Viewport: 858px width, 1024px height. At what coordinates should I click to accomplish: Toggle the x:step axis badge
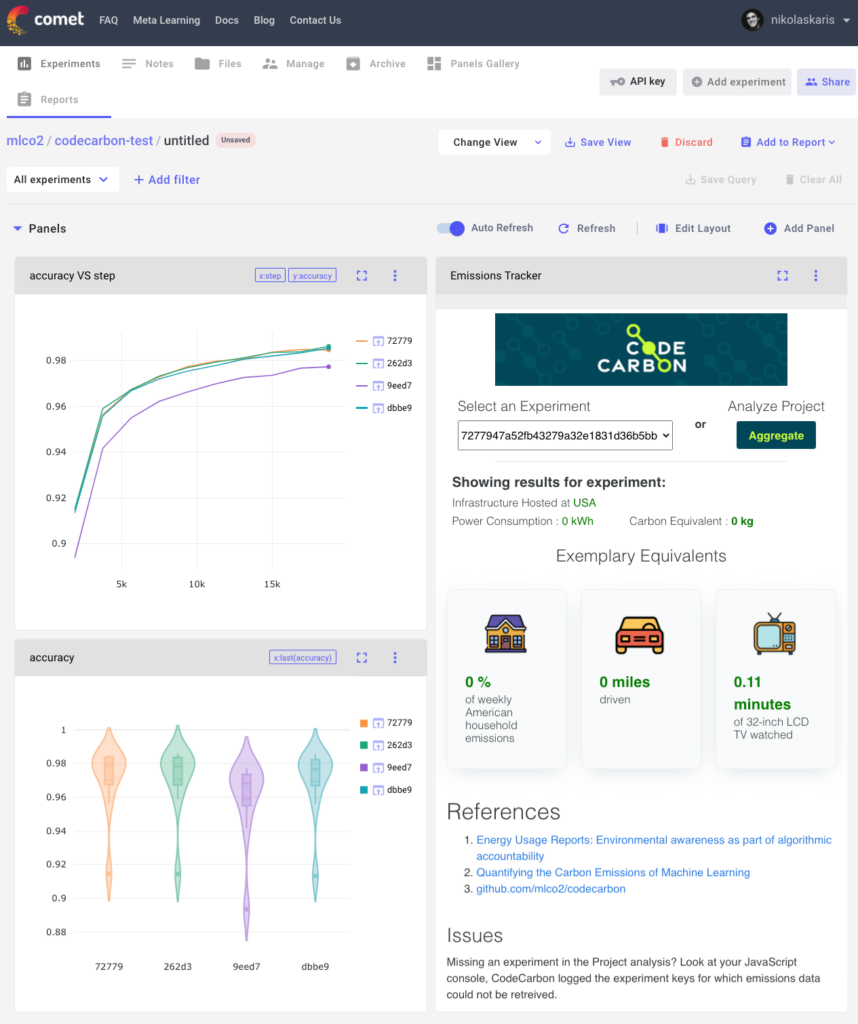(269, 274)
